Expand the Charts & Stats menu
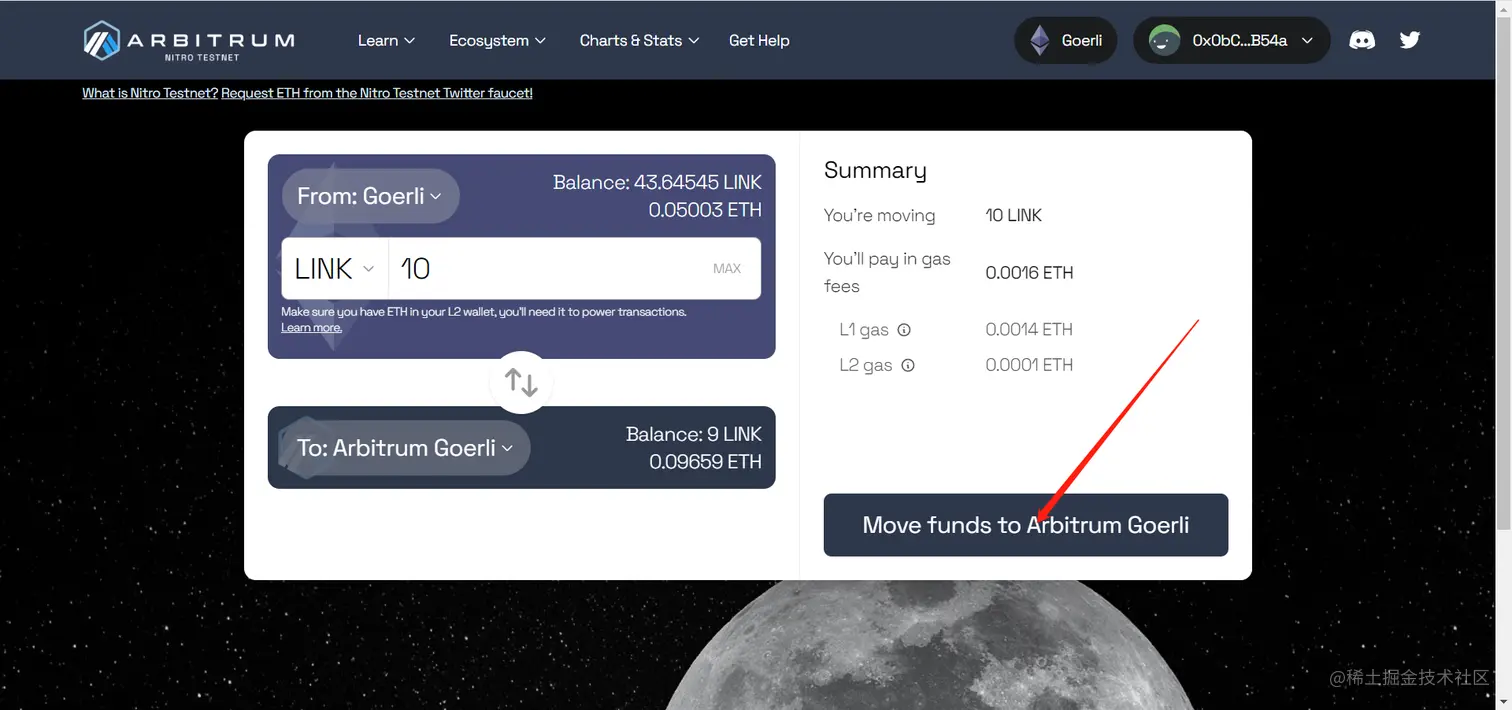This screenshot has height=710, width=1512. pyautogui.click(x=639, y=40)
